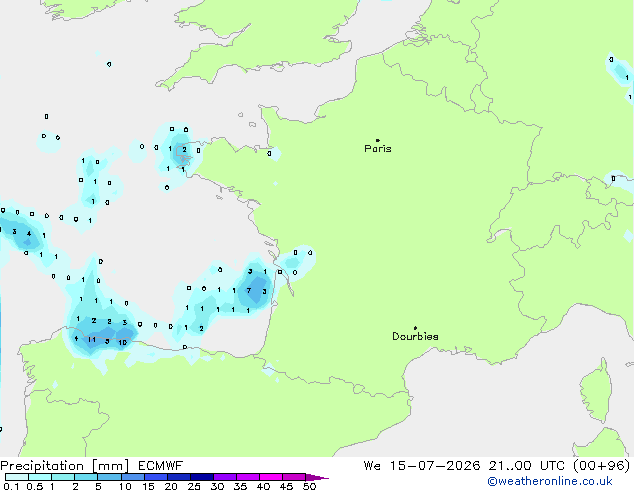Select the legend swatch between 40 and 45

coord(271,477)
